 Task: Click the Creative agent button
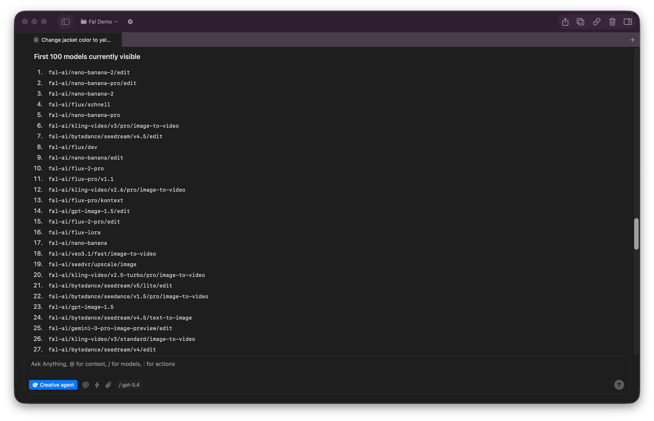click(x=53, y=385)
